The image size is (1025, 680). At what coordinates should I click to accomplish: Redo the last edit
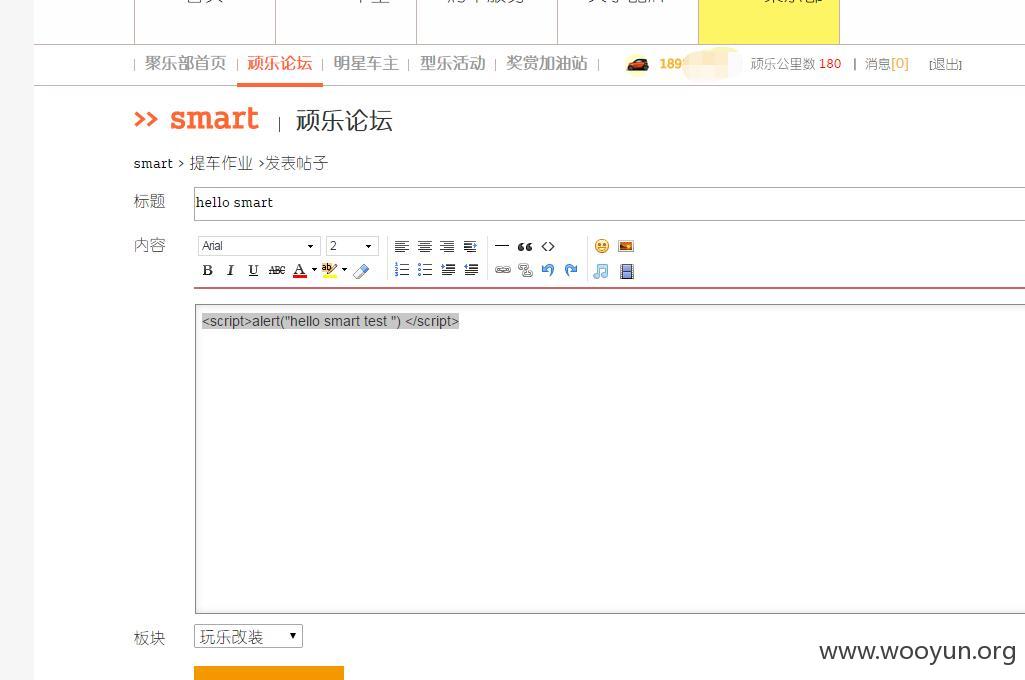click(x=571, y=270)
